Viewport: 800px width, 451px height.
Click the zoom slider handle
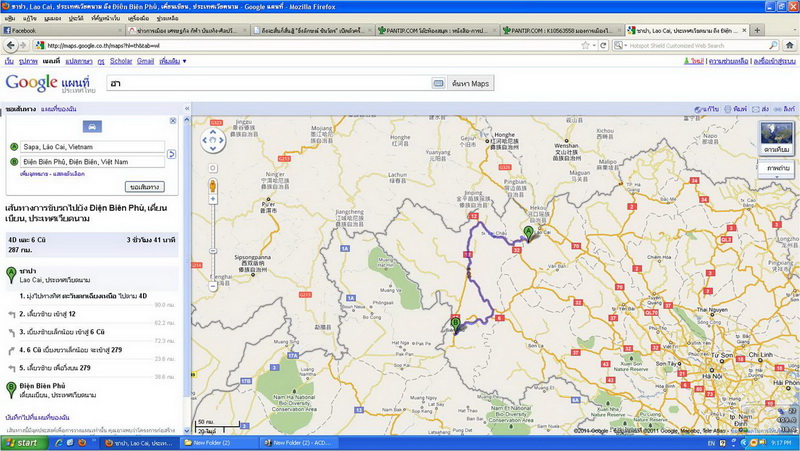(x=213, y=251)
